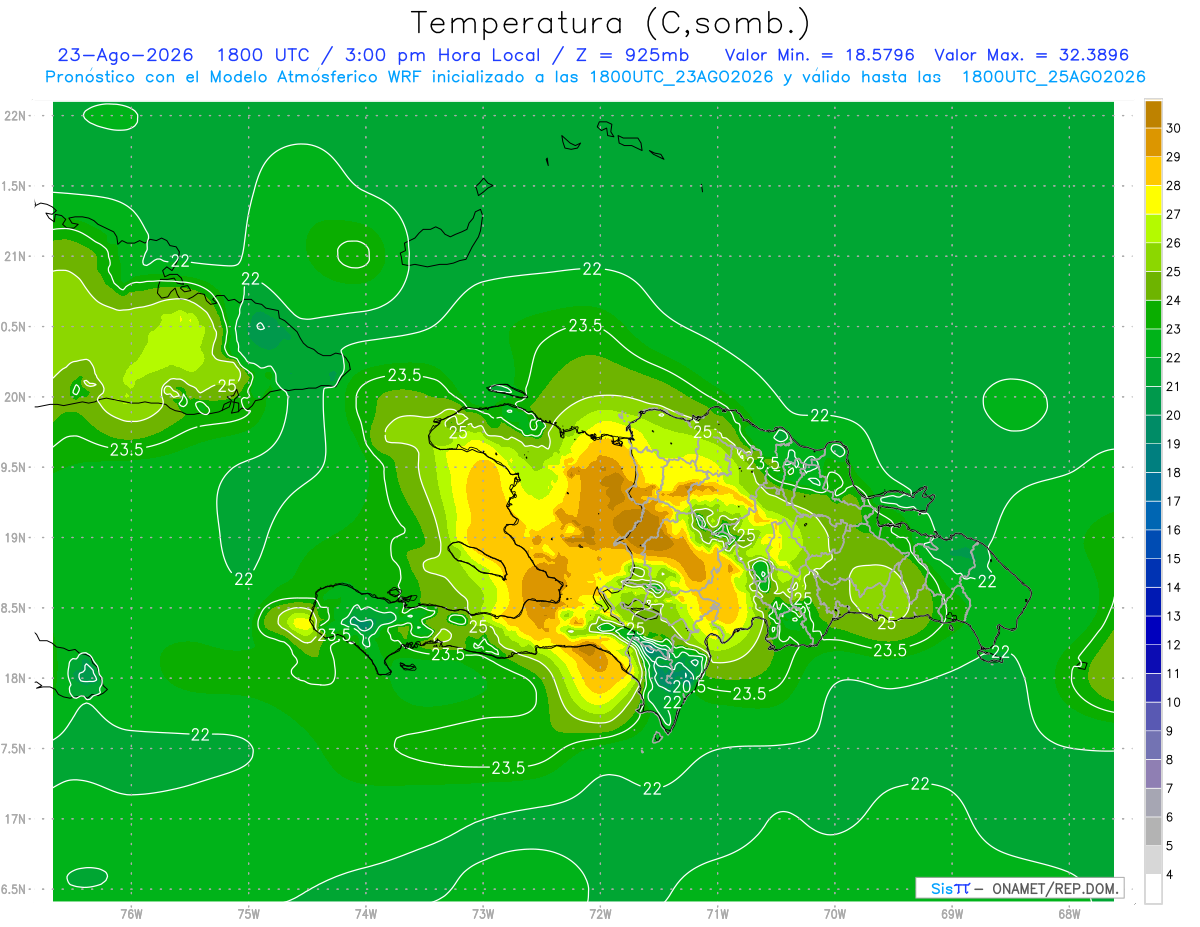This screenshot has height=927, width=1200.
Task: Click the '19N' latitude label
Action: 17,538
